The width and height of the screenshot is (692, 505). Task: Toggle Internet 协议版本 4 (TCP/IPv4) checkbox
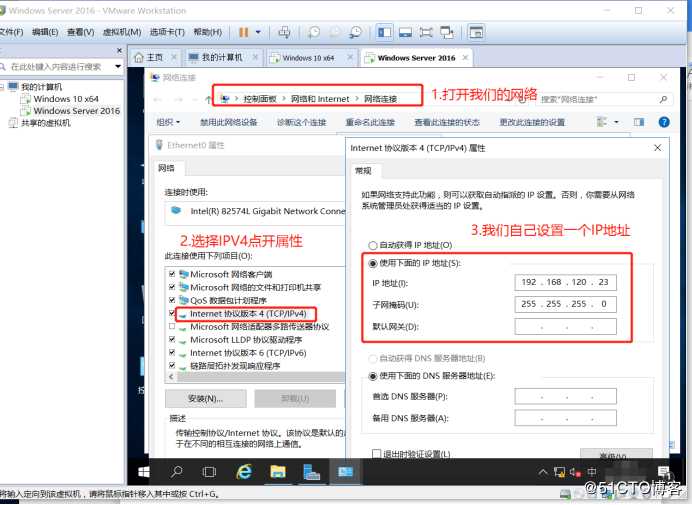172,313
